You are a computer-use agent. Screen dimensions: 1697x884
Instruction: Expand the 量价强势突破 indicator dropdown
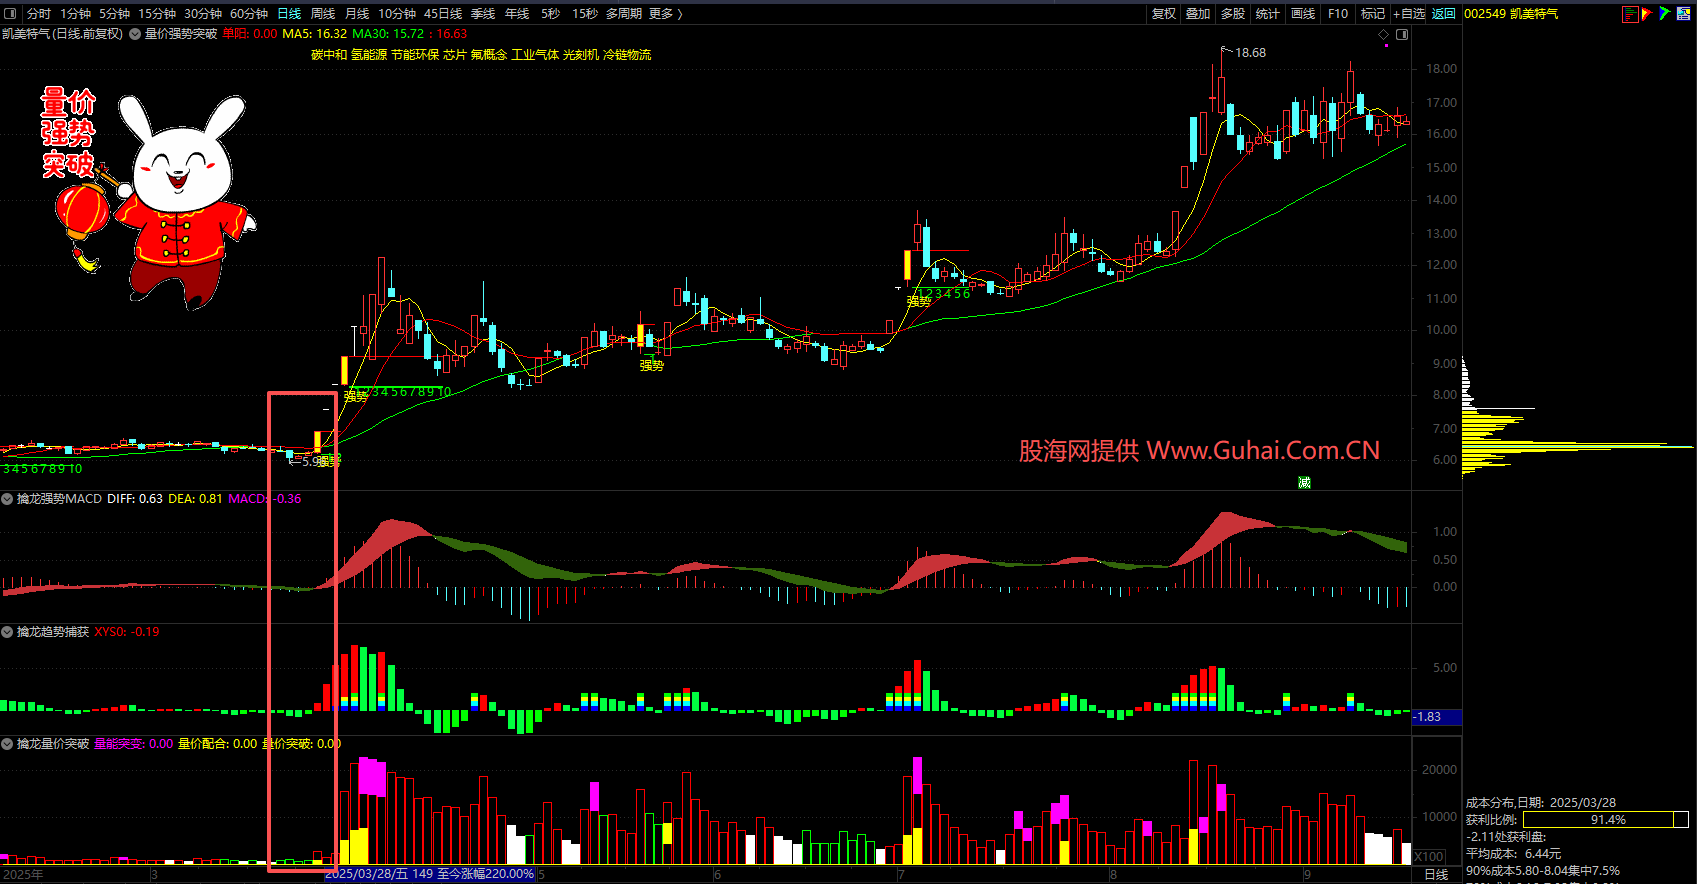click(x=135, y=34)
